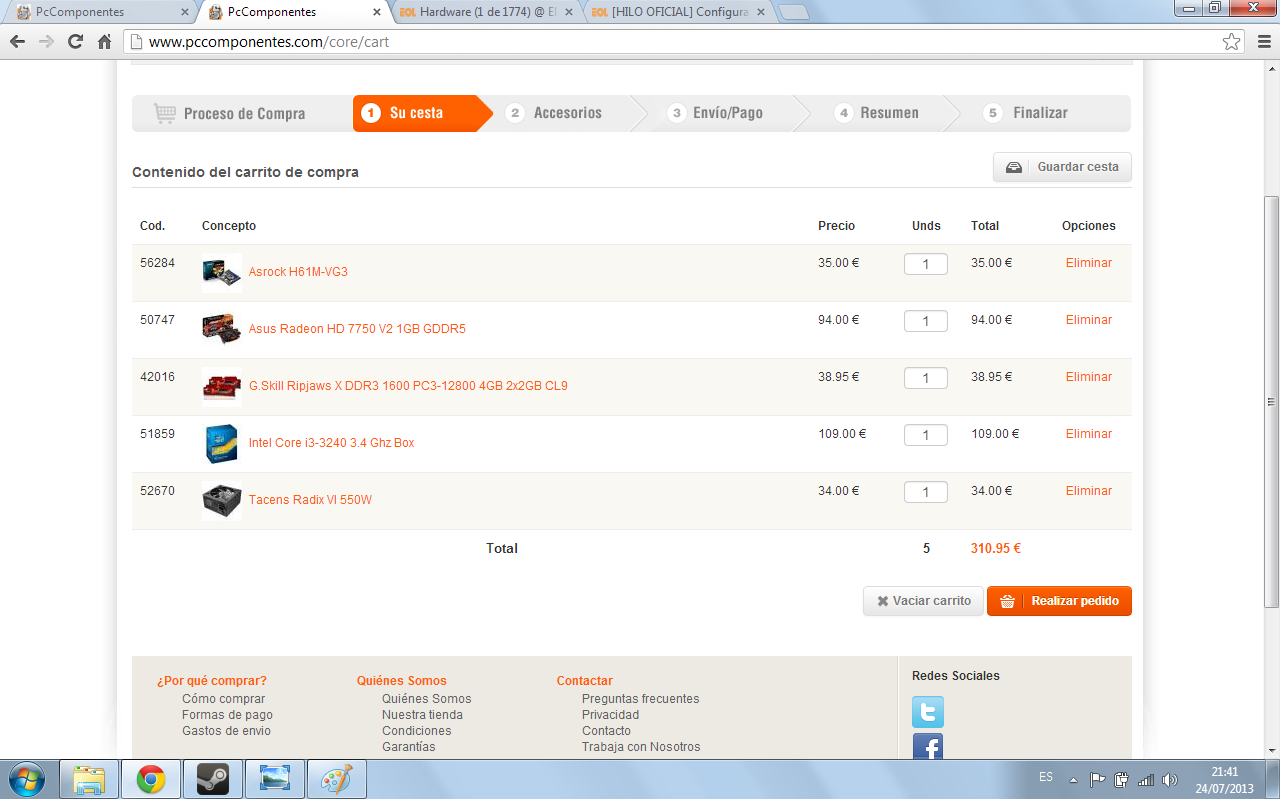This screenshot has height=800, width=1280.
Task: Open the Preguntas frecuentes link
Action: coord(641,699)
